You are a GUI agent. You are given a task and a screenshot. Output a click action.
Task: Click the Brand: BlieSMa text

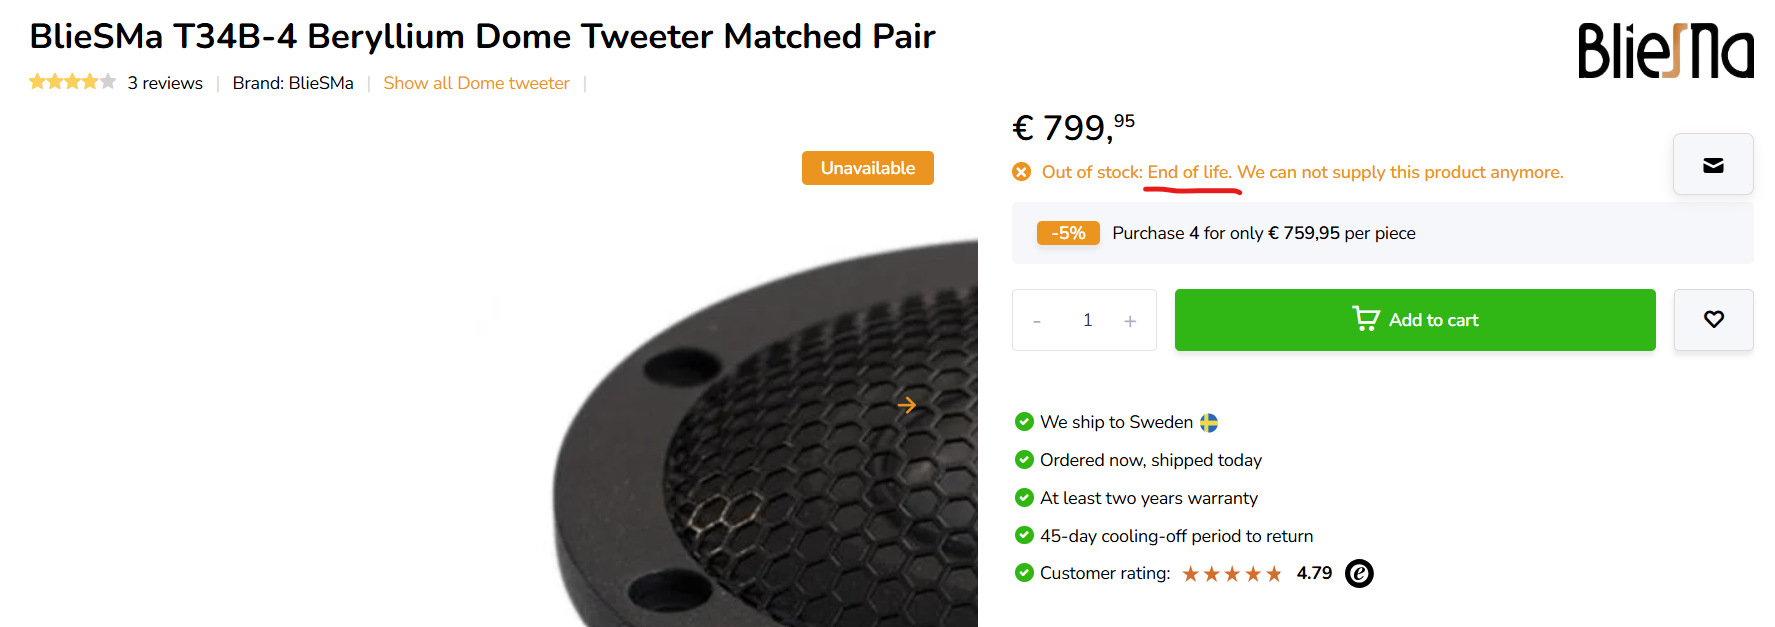pos(293,83)
